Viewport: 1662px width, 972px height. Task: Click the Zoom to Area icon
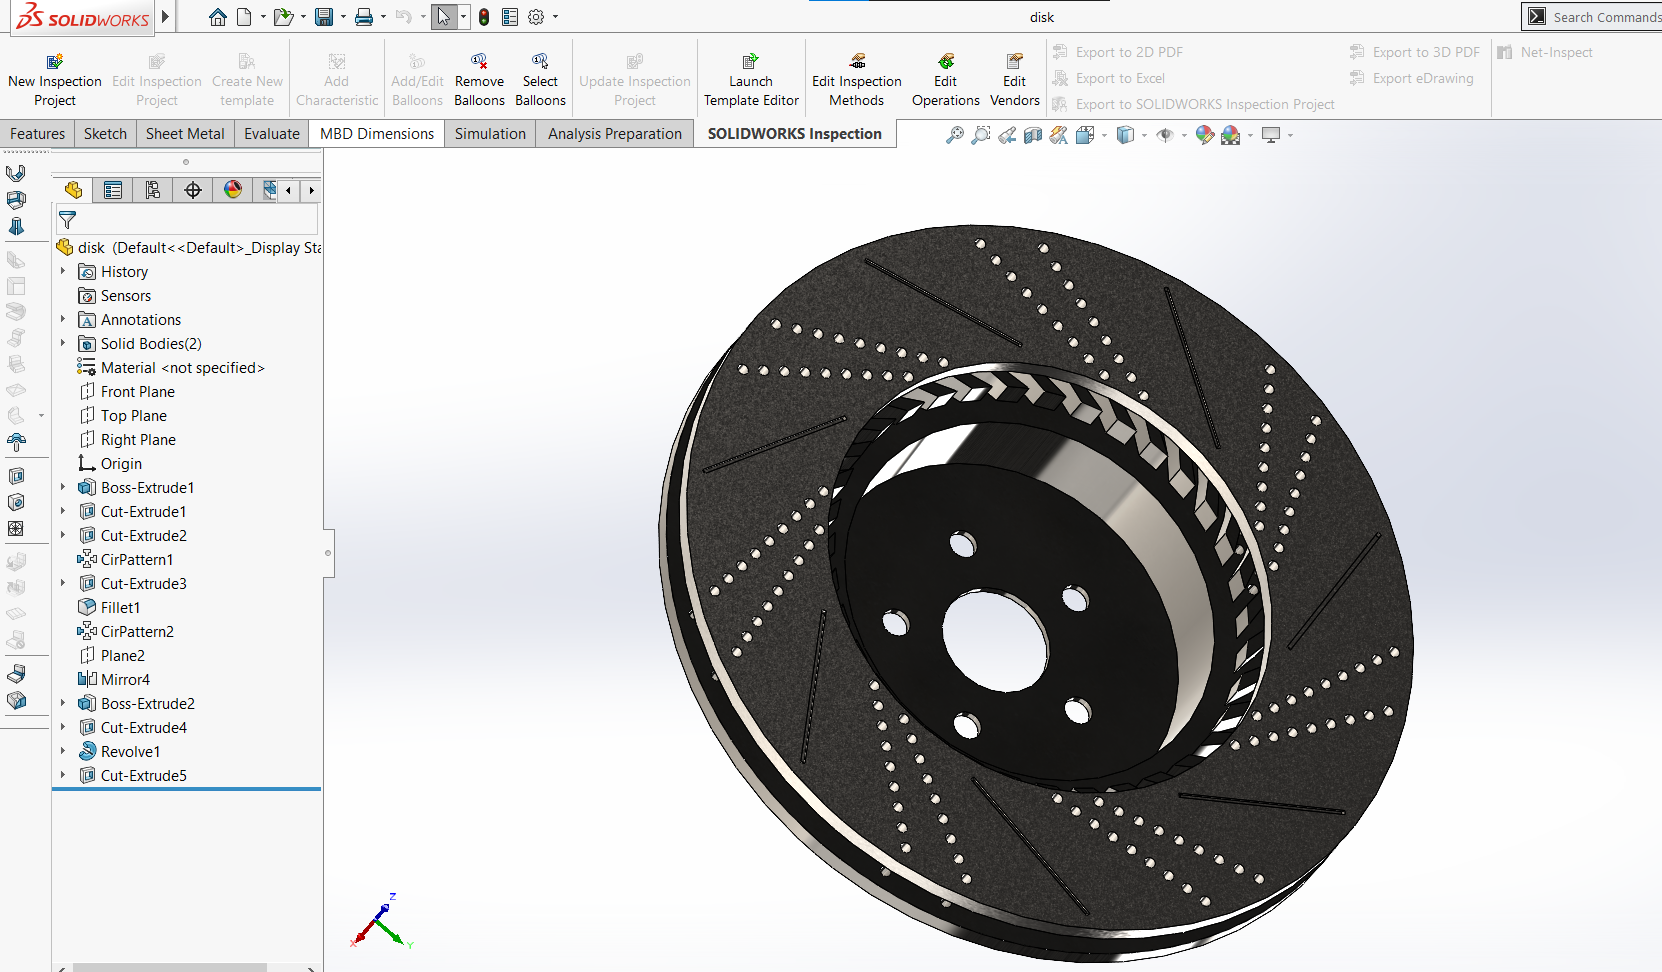[x=981, y=135]
